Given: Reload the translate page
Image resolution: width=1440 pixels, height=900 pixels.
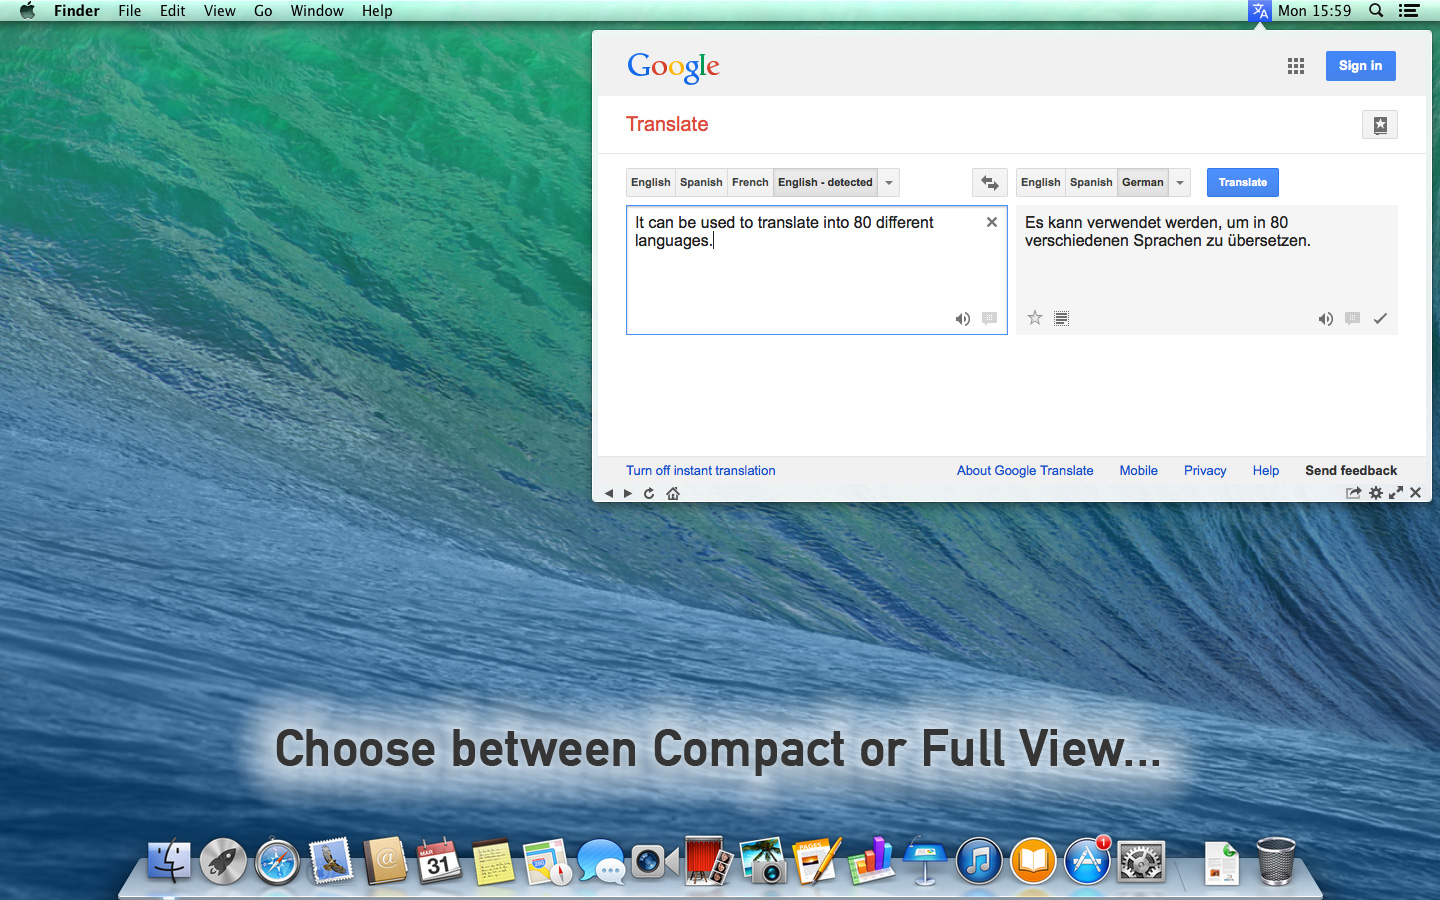Looking at the screenshot, I should (649, 493).
